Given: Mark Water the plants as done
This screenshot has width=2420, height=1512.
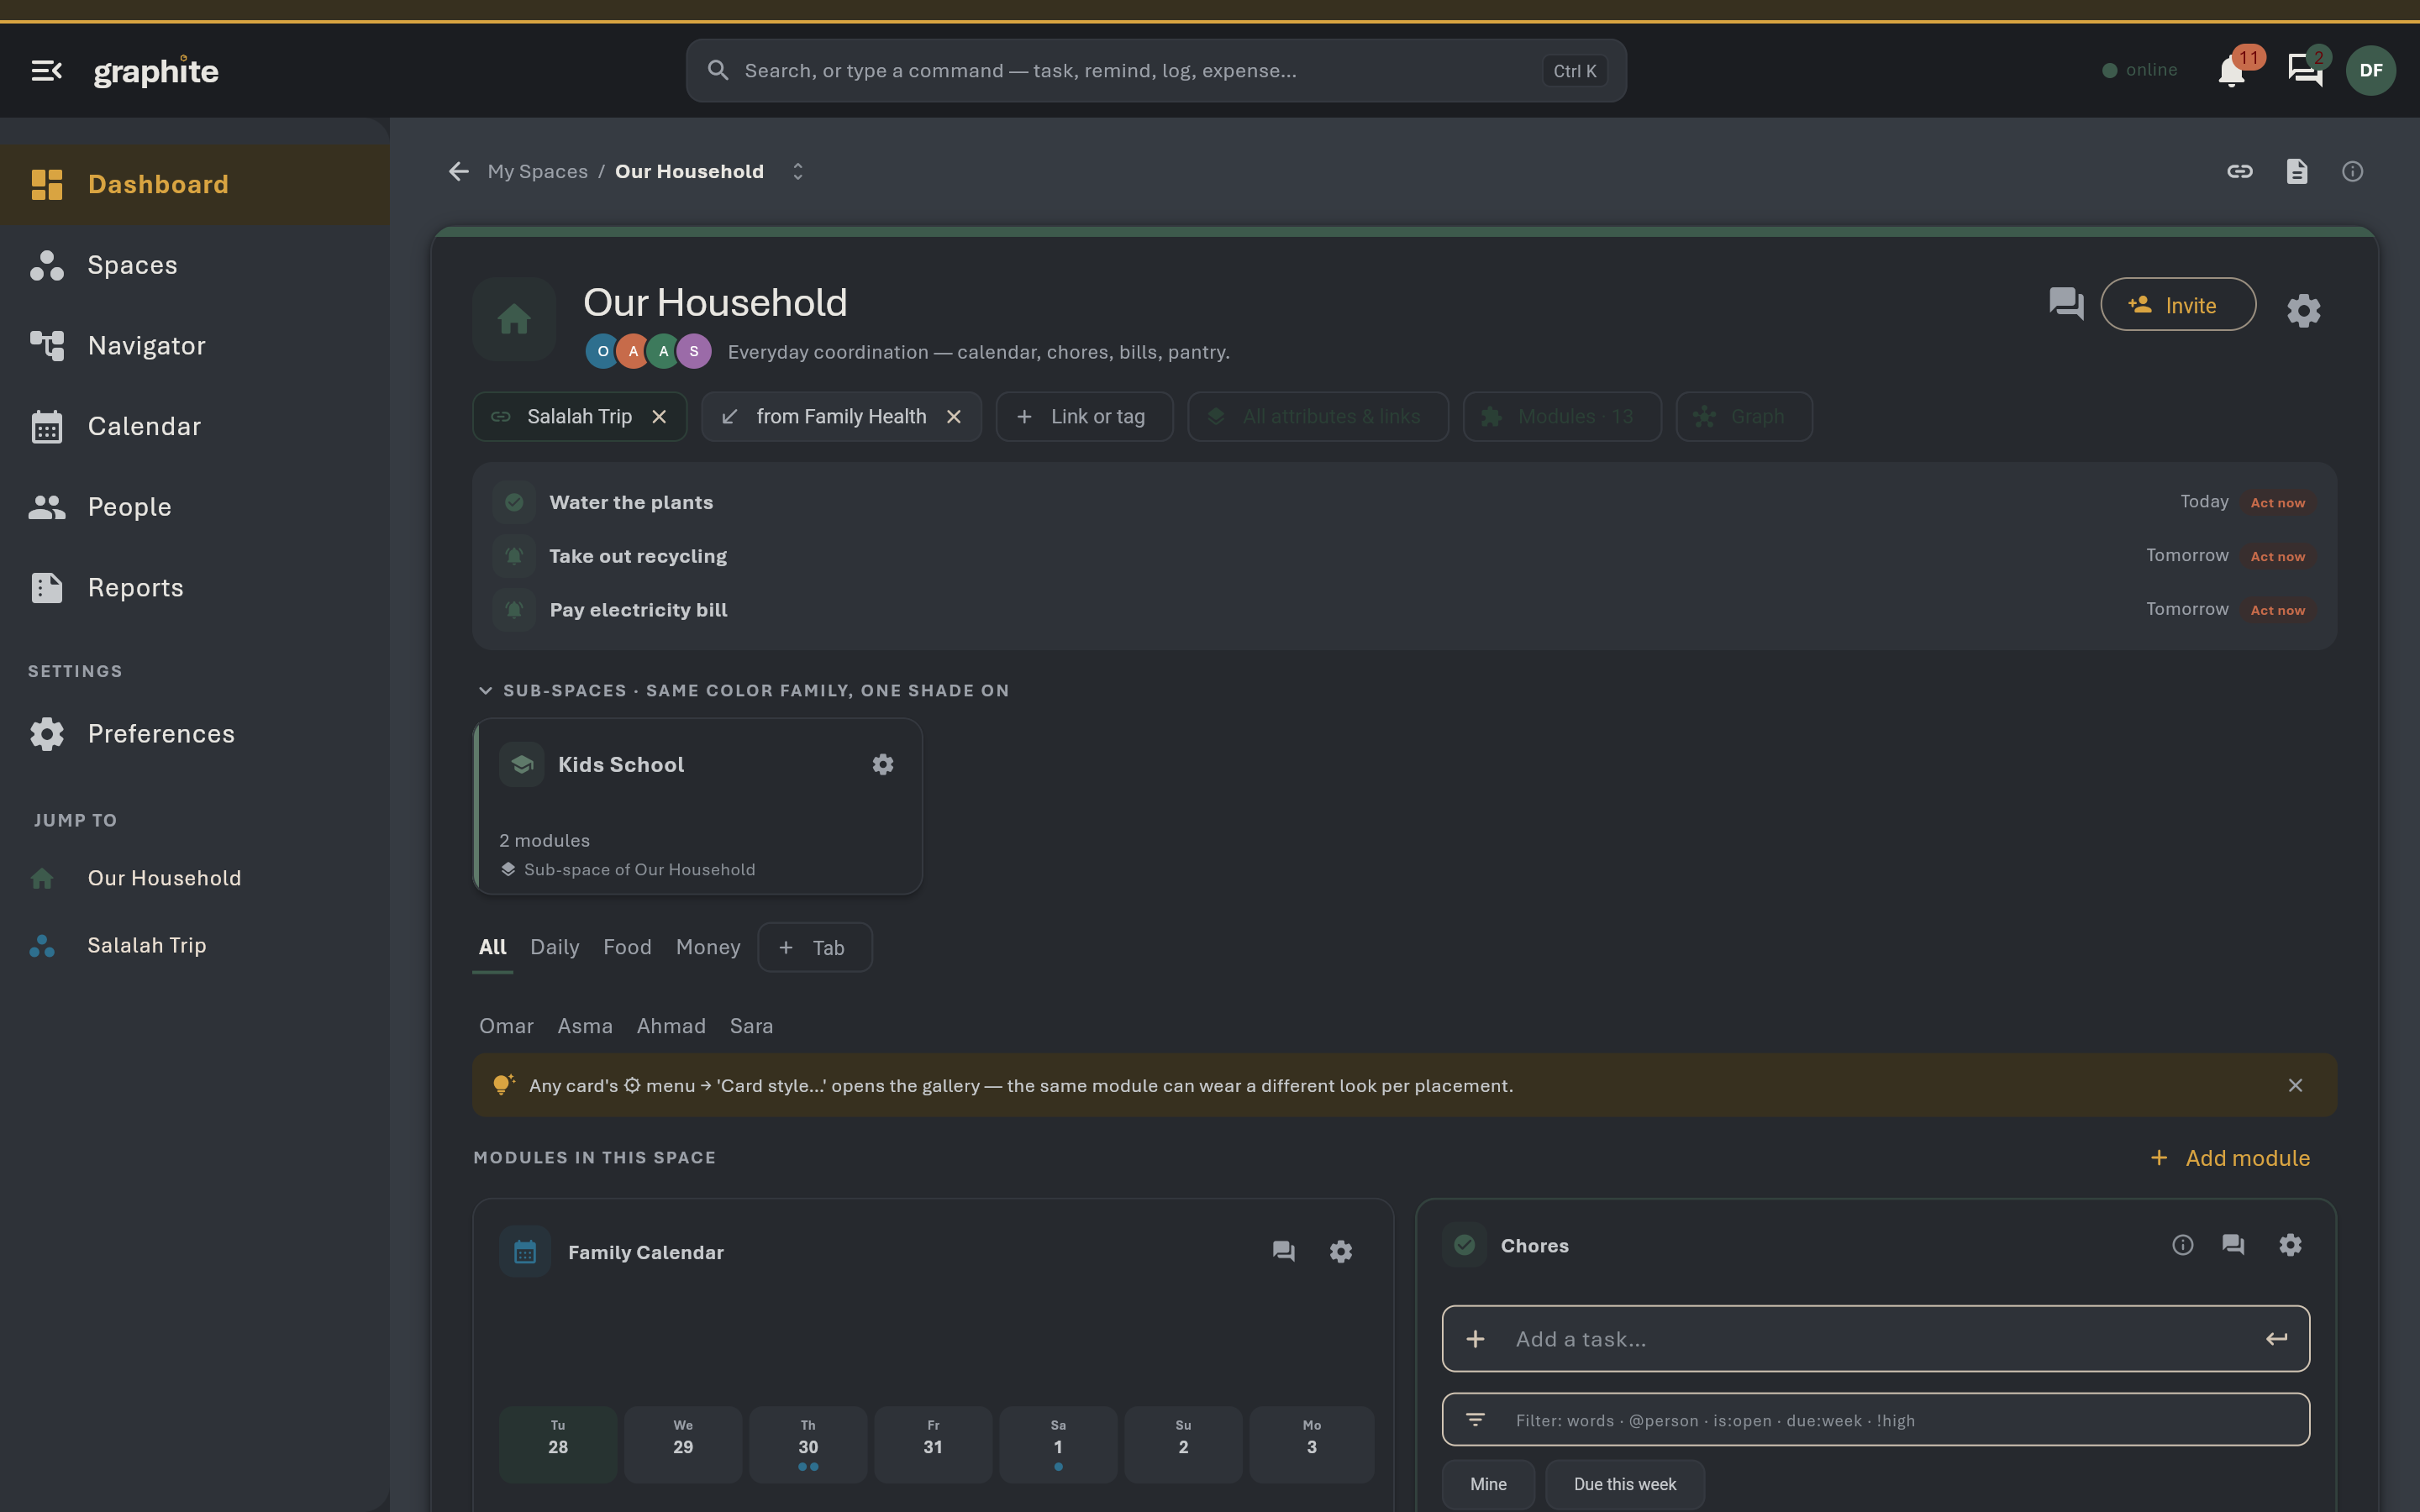Looking at the screenshot, I should tap(514, 502).
